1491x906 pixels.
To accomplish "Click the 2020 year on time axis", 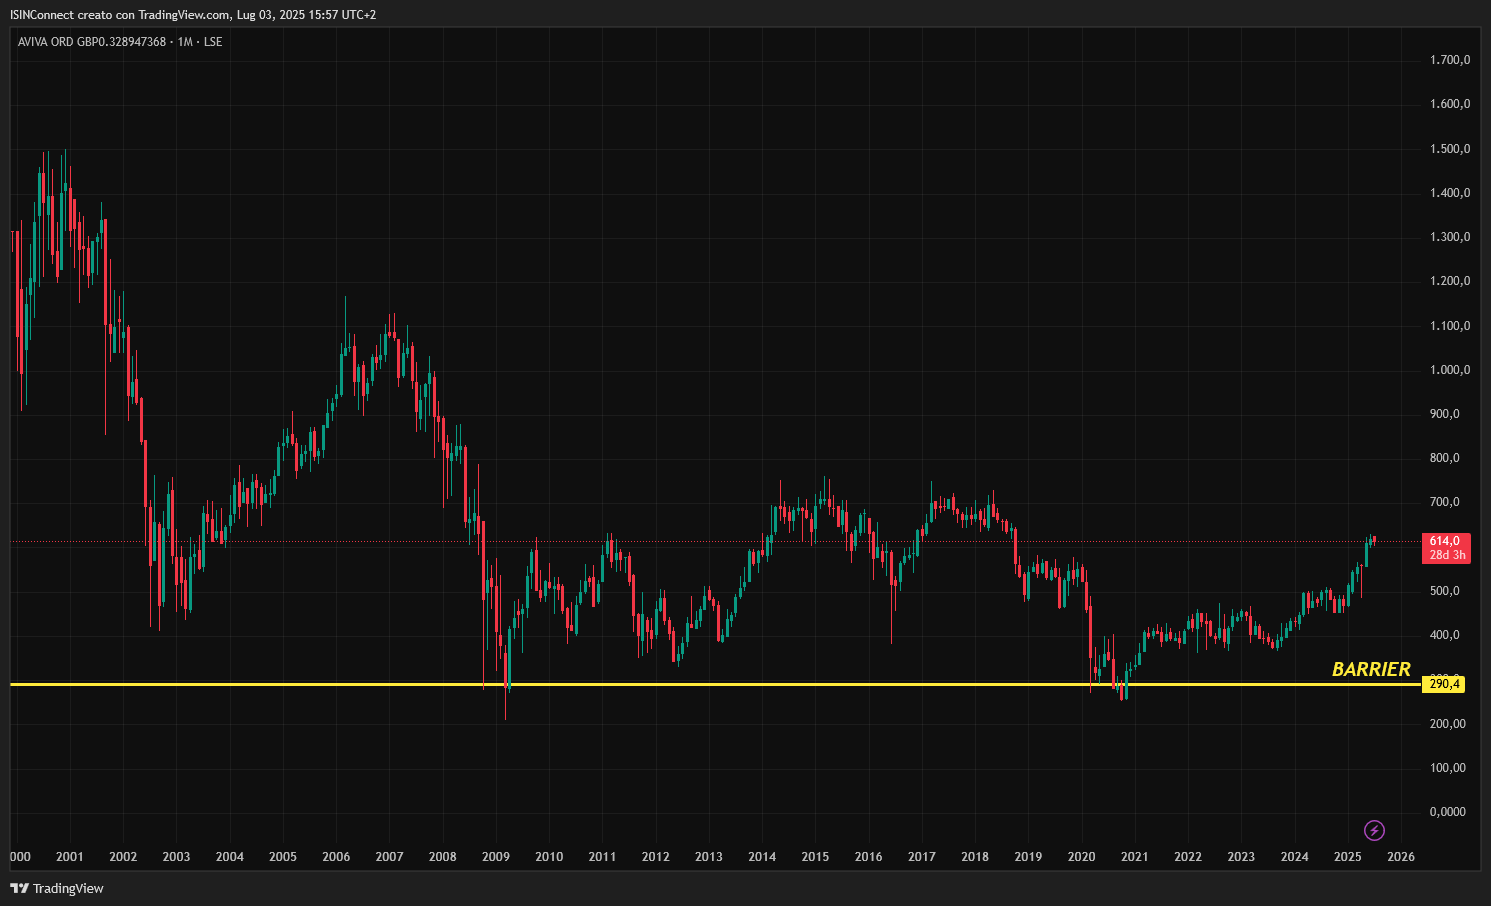I will coord(1082,857).
